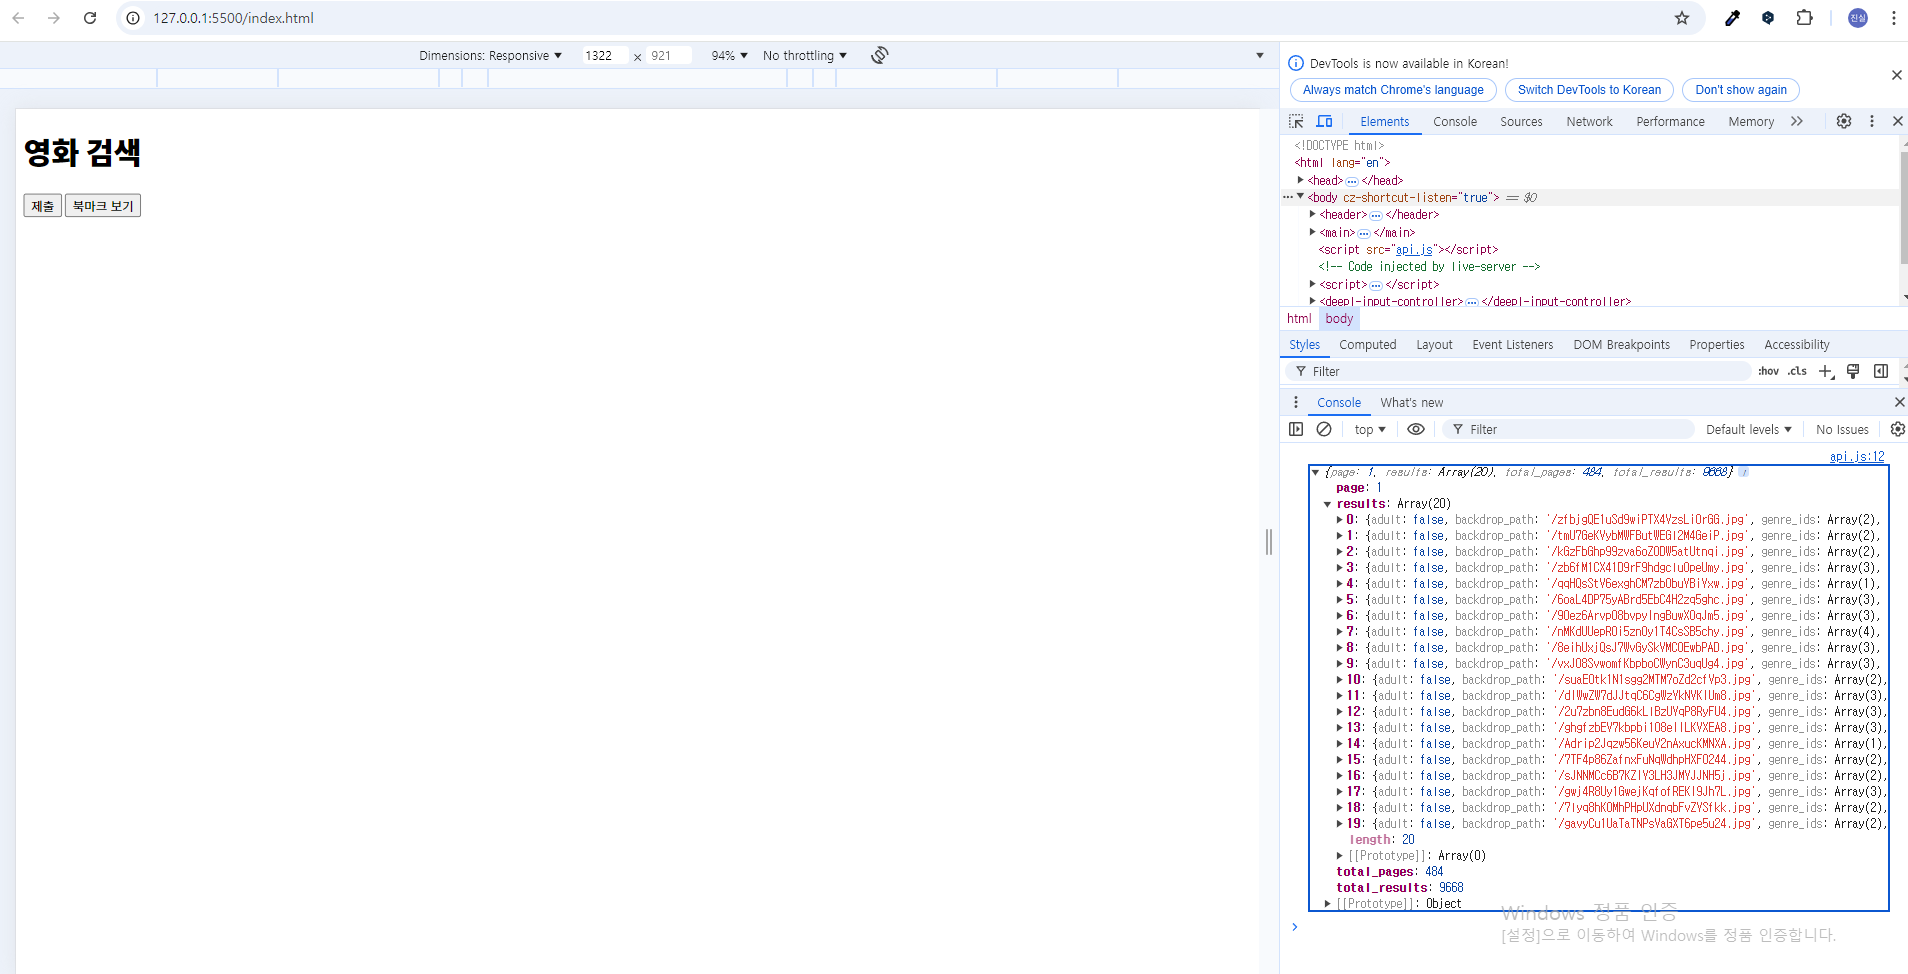
Task: Switch to the Network tab
Action: click(1589, 121)
